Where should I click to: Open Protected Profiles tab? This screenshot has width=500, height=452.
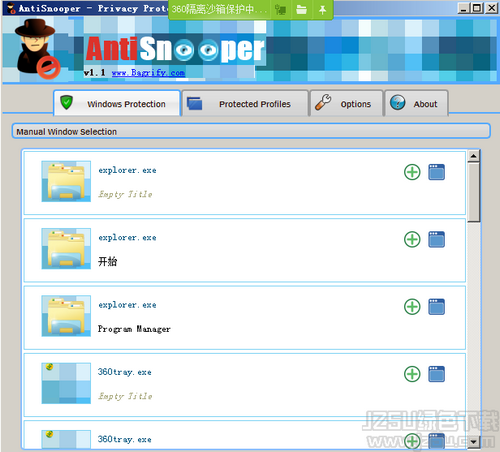pos(245,104)
